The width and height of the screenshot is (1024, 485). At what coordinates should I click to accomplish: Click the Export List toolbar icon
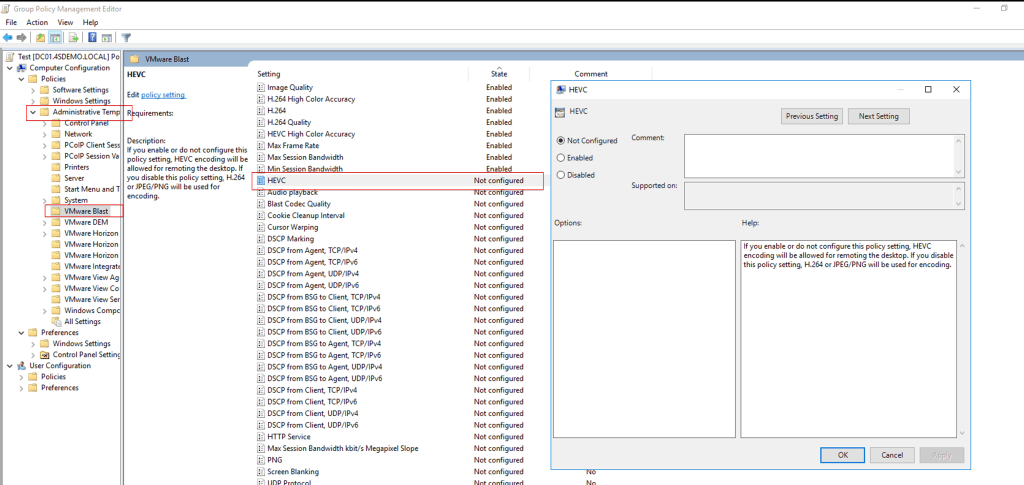[x=72, y=38]
